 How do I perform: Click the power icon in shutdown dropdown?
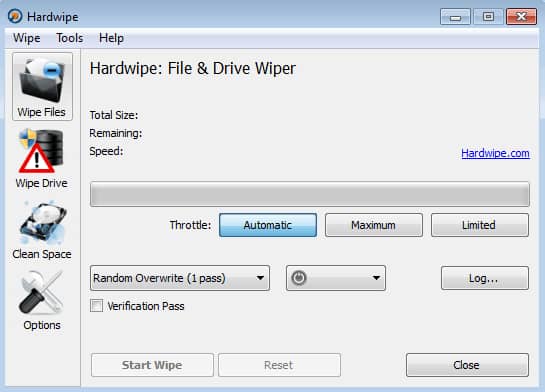(x=299, y=278)
